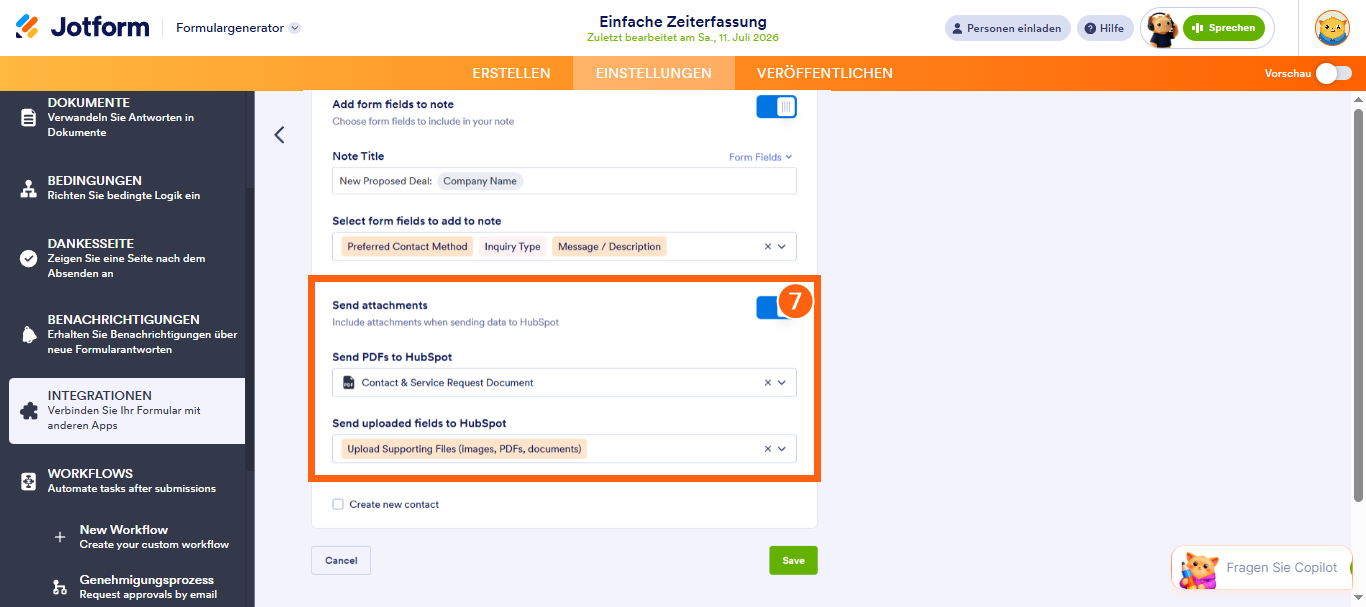Expand the note form fields dropdown arrow
The height and width of the screenshot is (607, 1366).
coord(782,247)
